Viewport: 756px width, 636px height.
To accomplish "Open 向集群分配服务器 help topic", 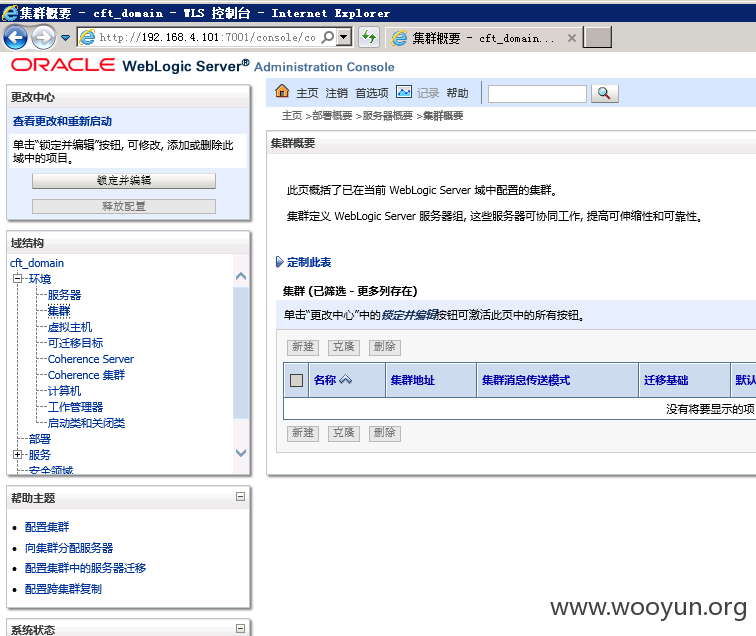I will click(x=69, y=548).
